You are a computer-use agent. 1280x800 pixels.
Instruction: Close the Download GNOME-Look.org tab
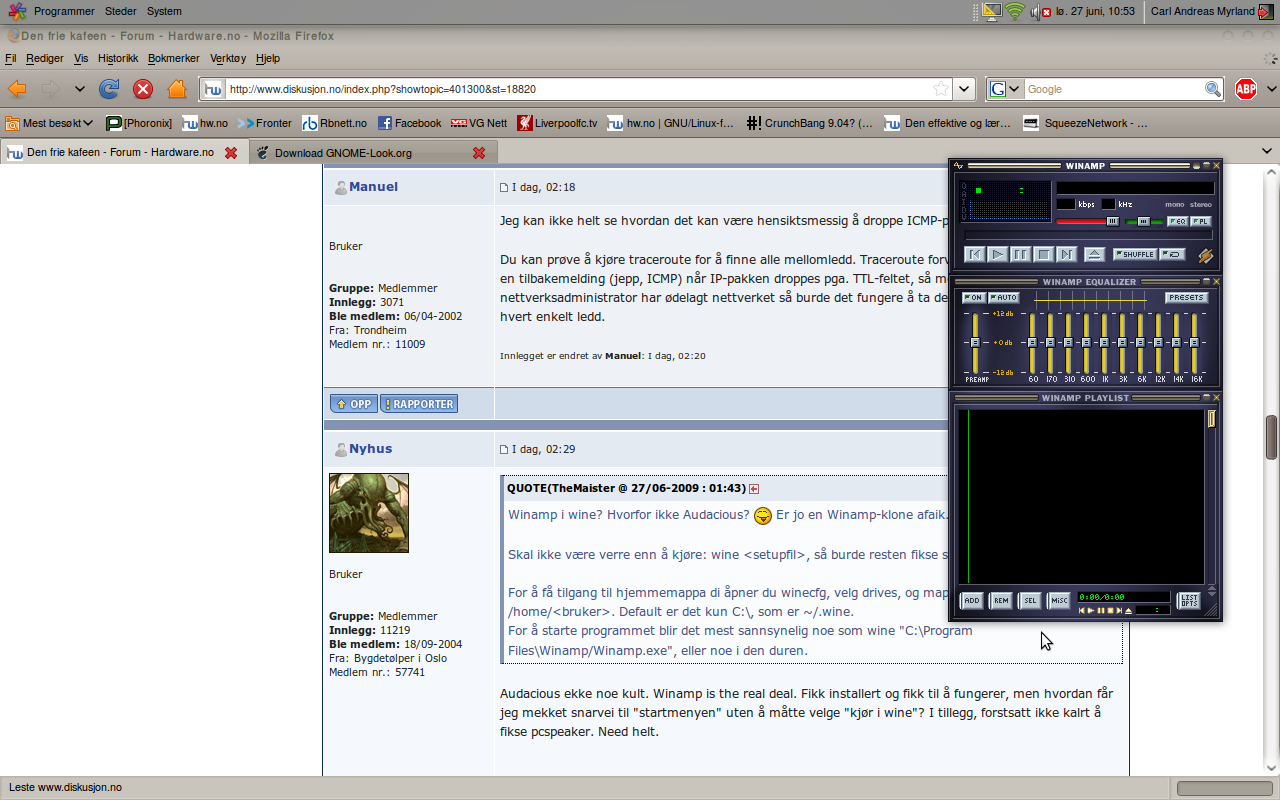[479, 153]
